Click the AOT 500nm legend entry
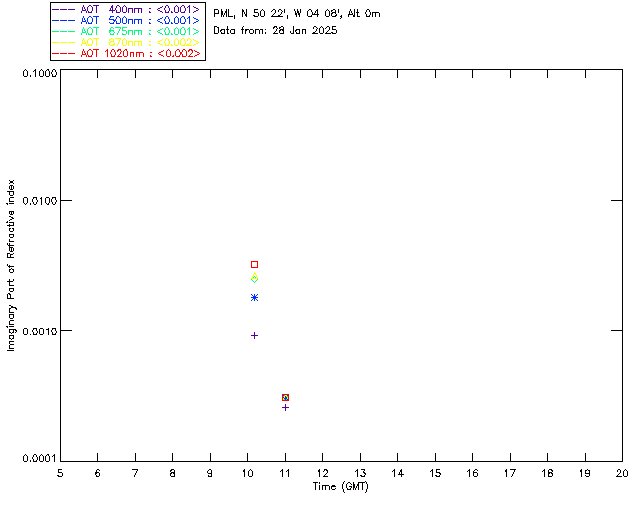This screenshot has height=512, width=640. pos(127,20)
